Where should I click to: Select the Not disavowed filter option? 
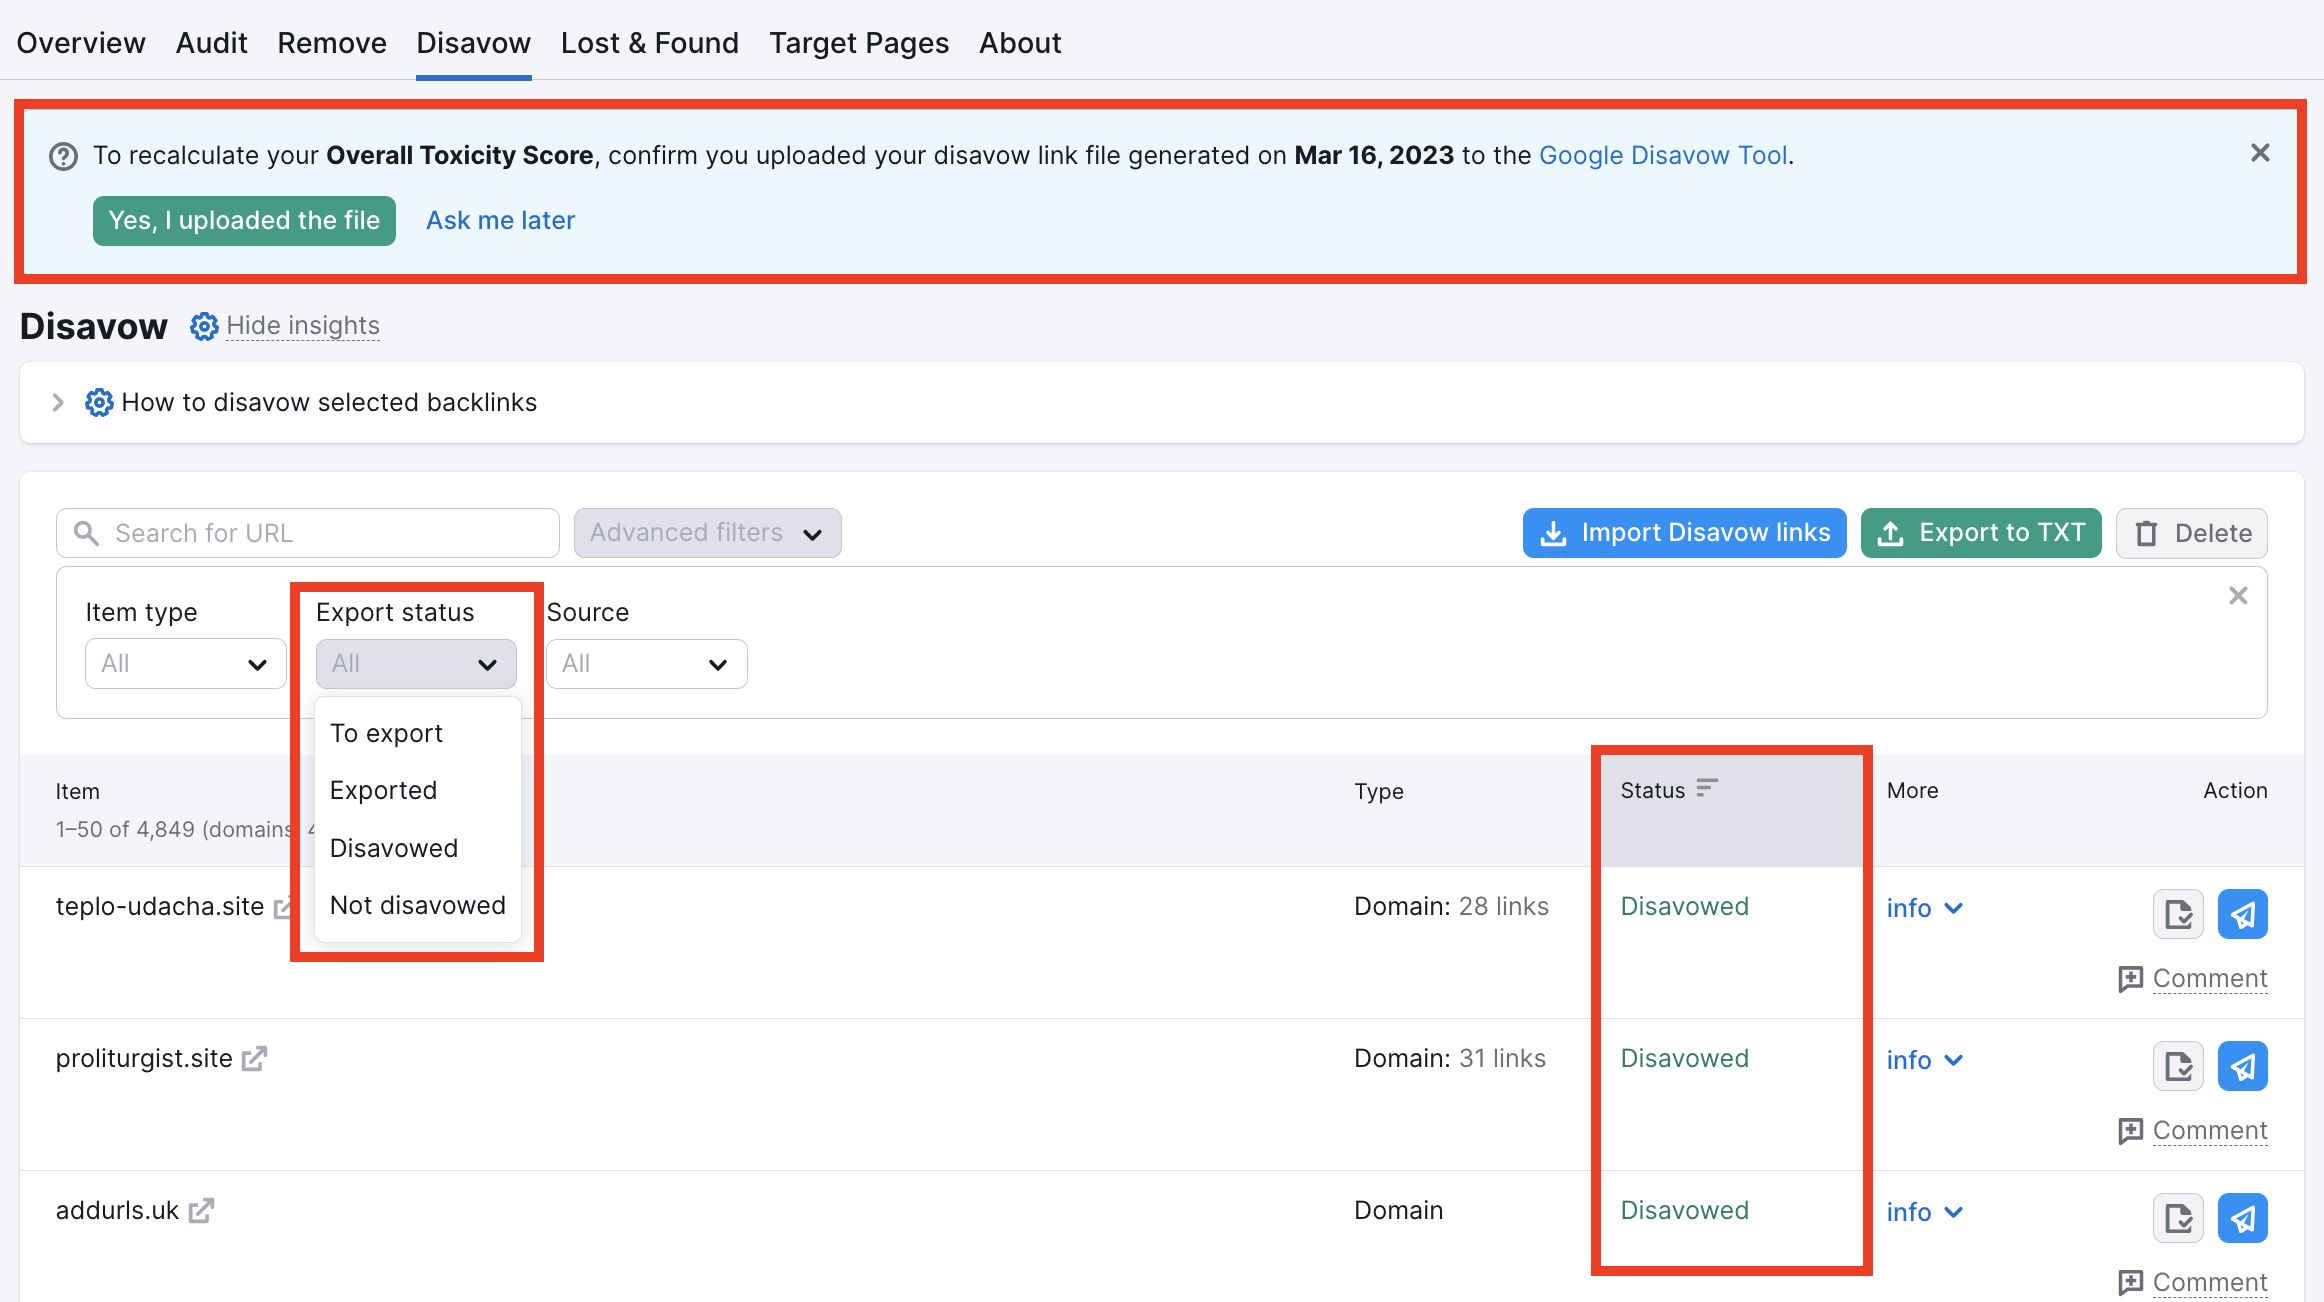coord(417,905)
